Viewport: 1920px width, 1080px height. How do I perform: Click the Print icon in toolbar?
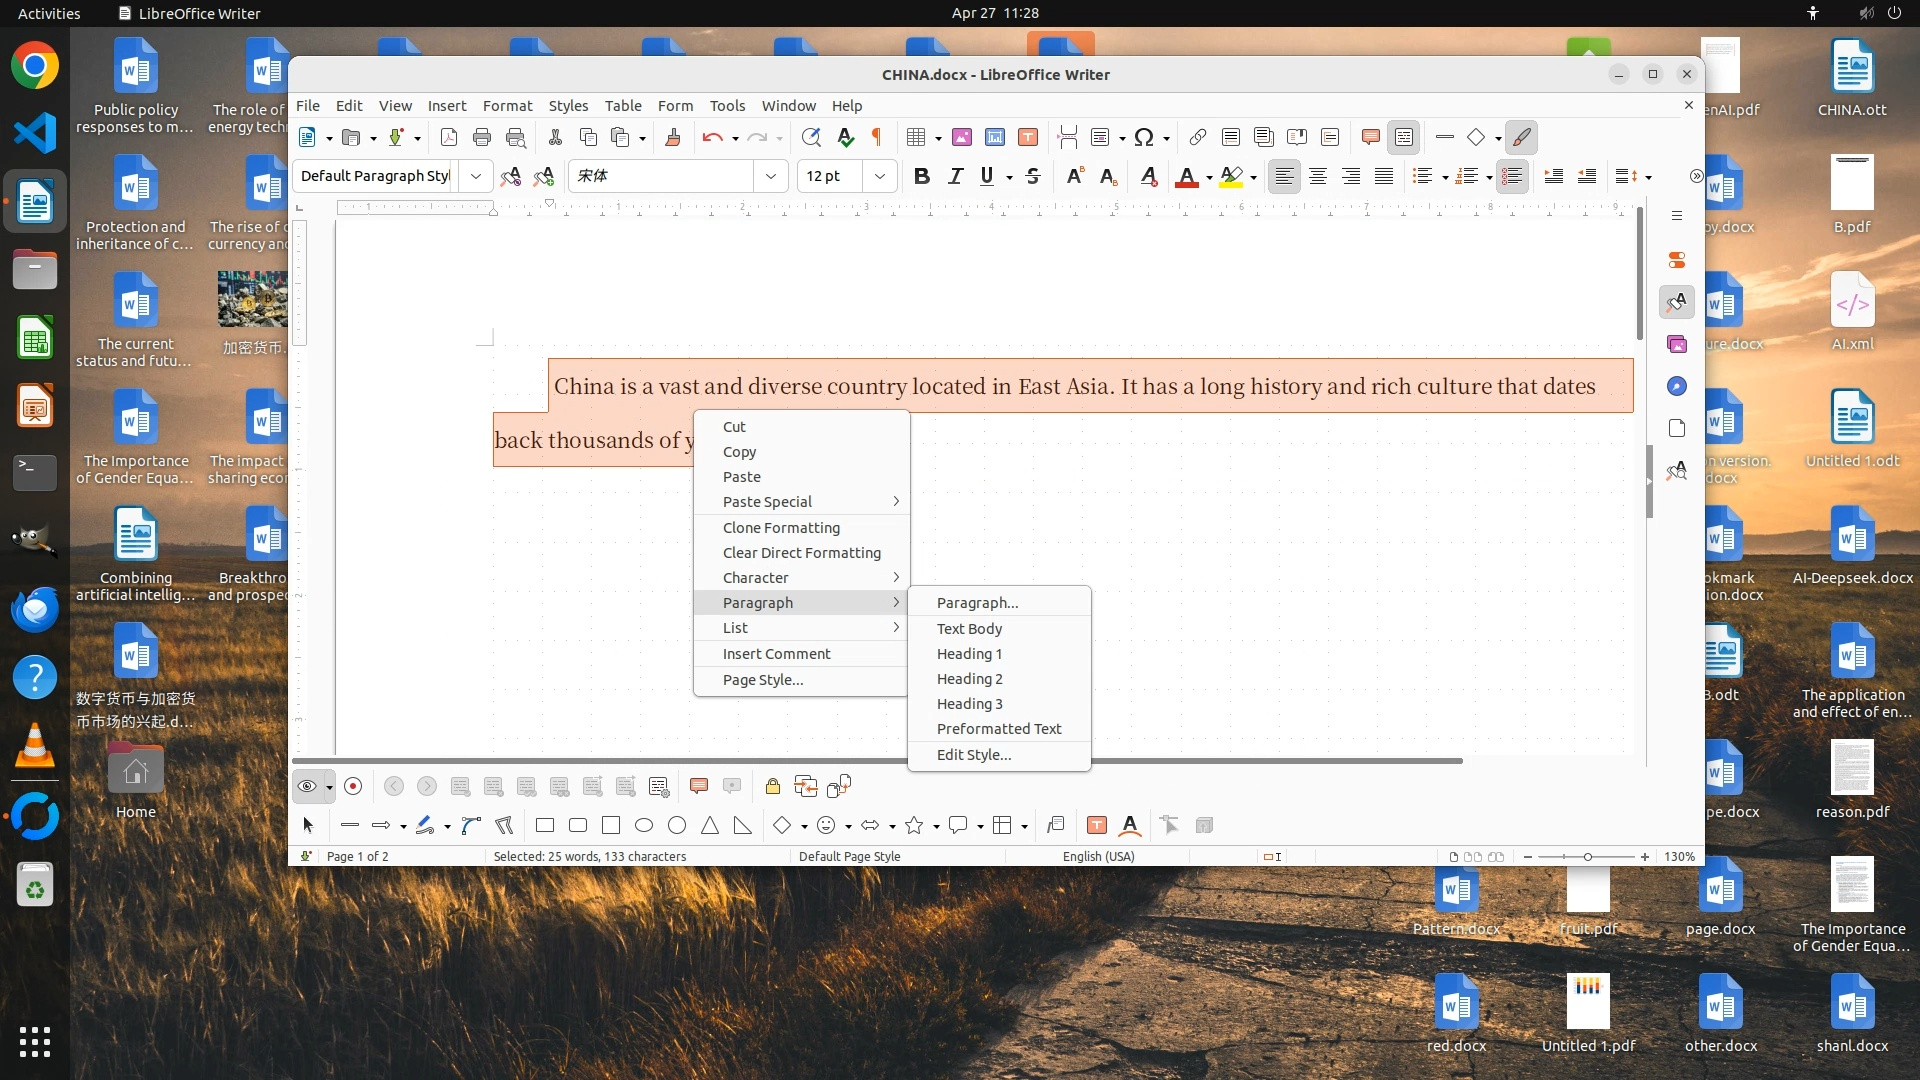coord(482,138)
